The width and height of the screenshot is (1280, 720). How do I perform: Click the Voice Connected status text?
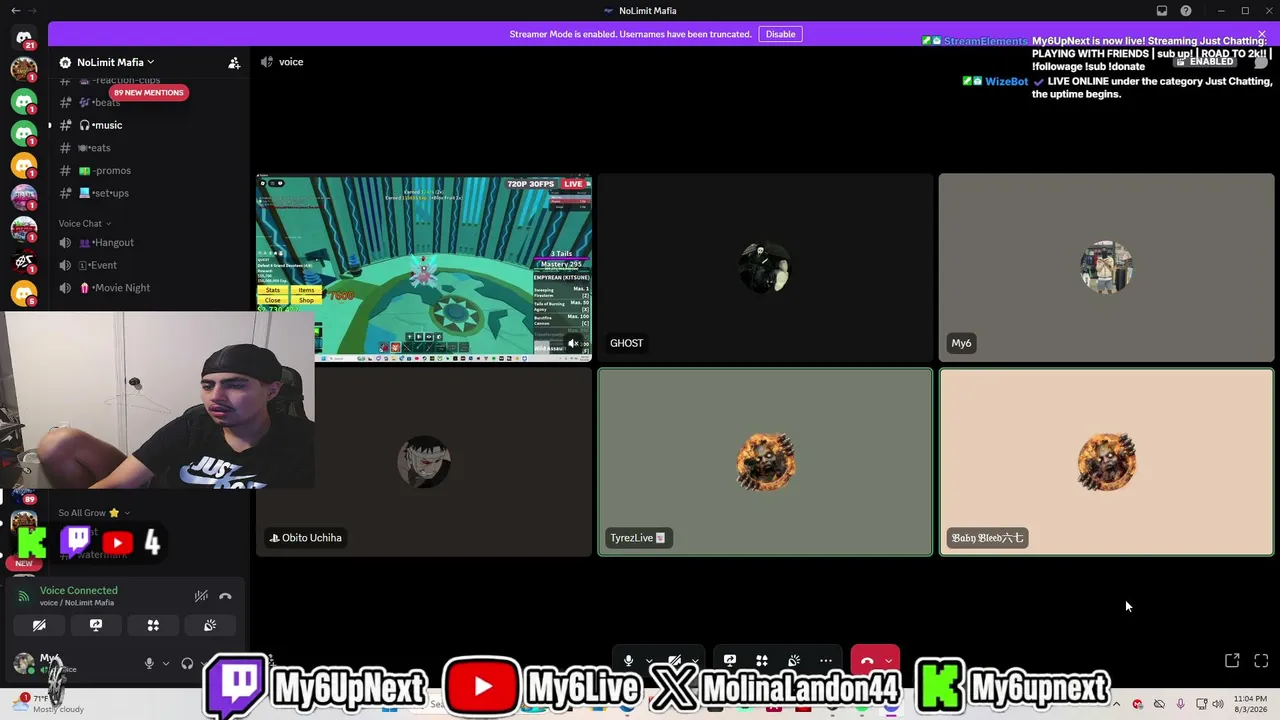(x=78, y=591)
